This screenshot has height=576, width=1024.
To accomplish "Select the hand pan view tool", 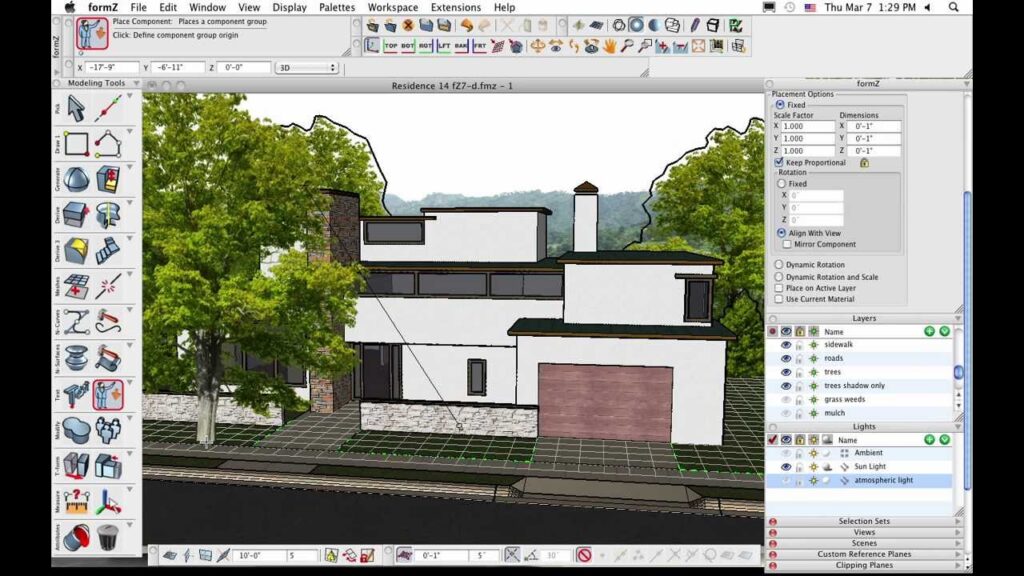I will (608, 46).
